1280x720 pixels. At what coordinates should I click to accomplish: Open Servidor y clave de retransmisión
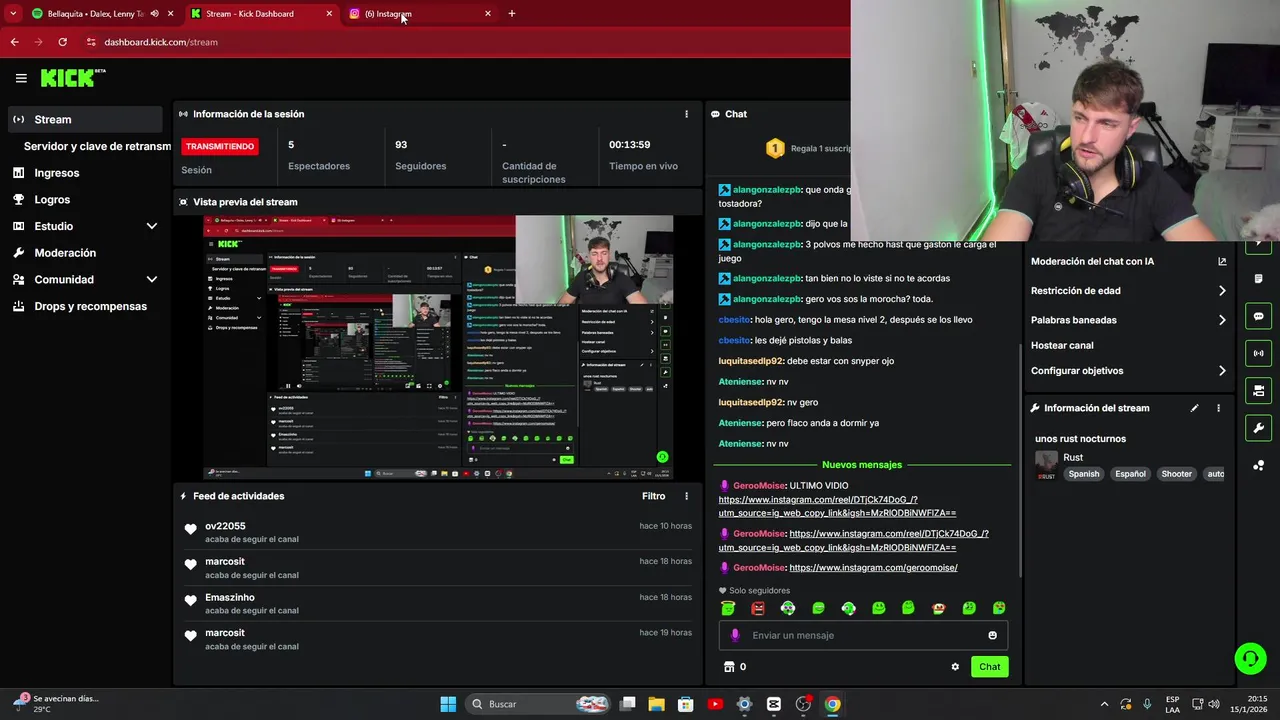(97, 146)
